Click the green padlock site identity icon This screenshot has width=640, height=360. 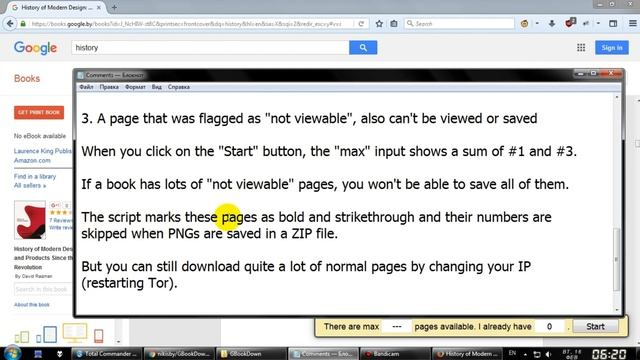[x=23, y=24]
